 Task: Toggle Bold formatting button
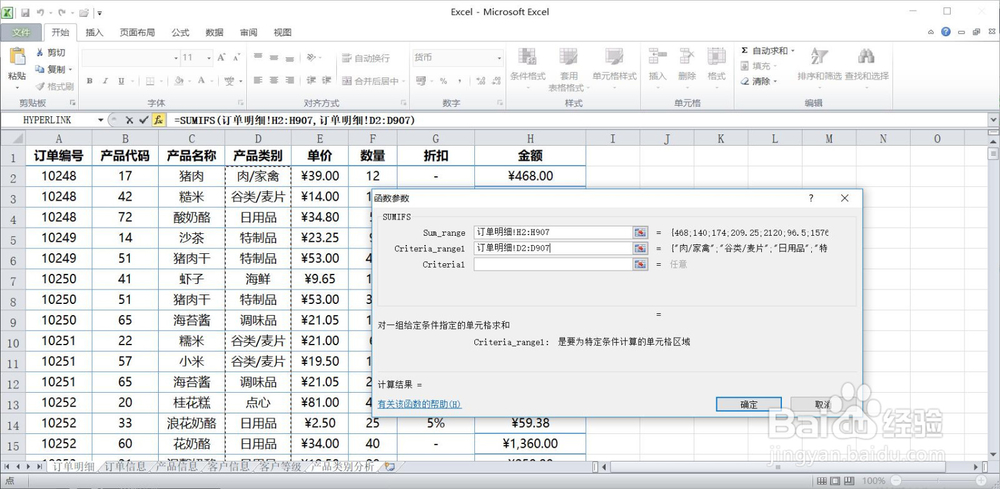coord(90,81)
